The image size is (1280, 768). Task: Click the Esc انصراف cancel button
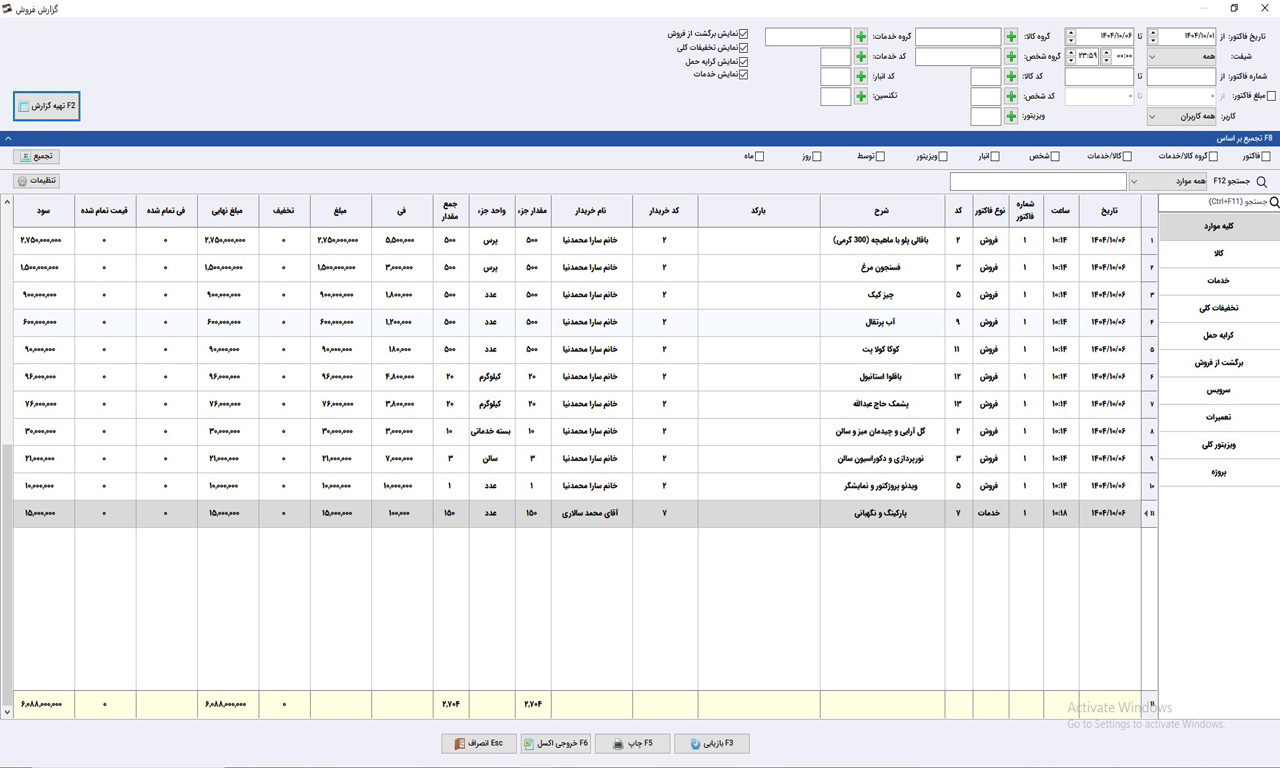[x=478, y=744]
